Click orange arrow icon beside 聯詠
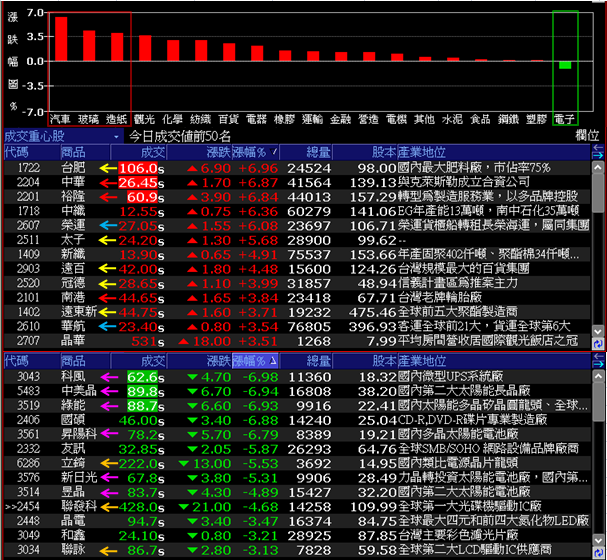This screenshot has width=607, height=560. tap(108, 550)
